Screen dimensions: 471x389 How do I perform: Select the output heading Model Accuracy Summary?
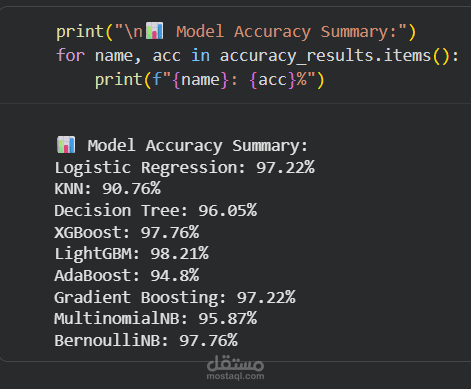pyautogui.click(x=198, y=146)
